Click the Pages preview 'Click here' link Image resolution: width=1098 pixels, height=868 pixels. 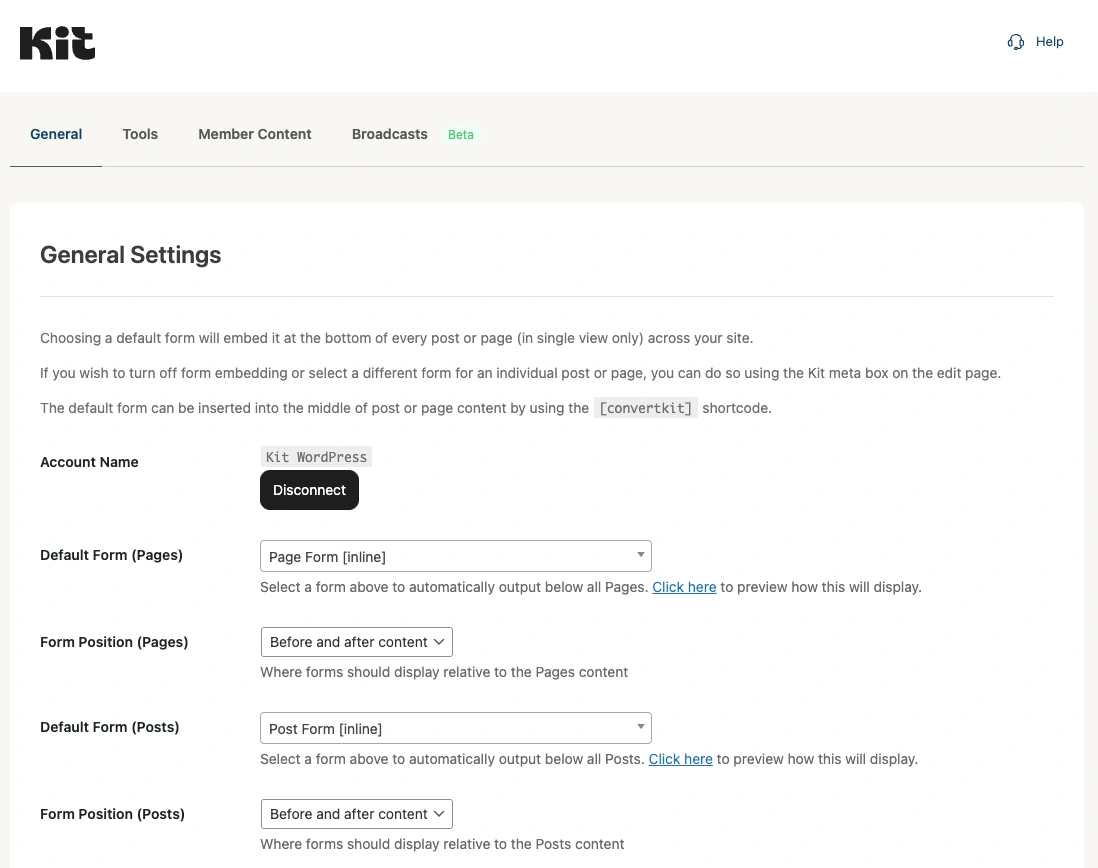pyautogui.click(x=684, y=587)
